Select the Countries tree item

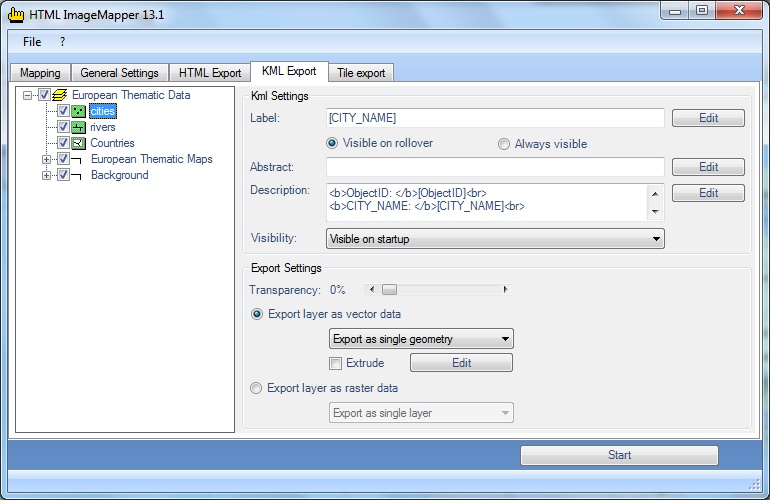[x=112, y=143]
